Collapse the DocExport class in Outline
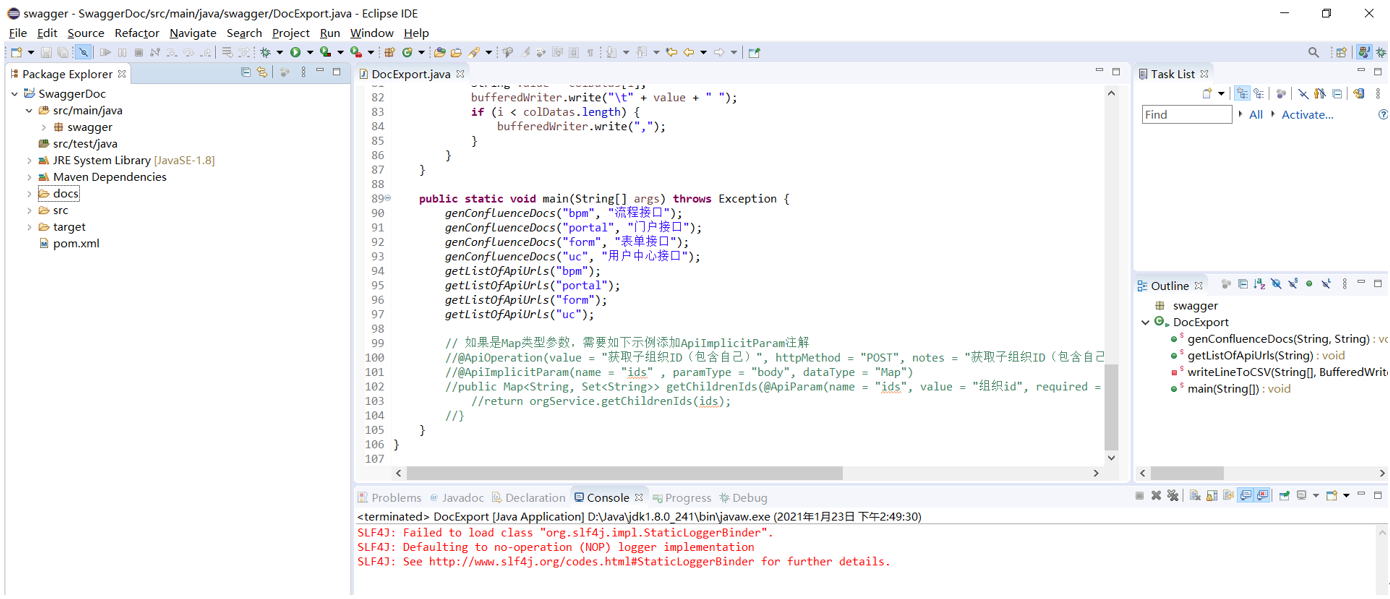This screenshot has height=599, width=1390. point(1146,322)
